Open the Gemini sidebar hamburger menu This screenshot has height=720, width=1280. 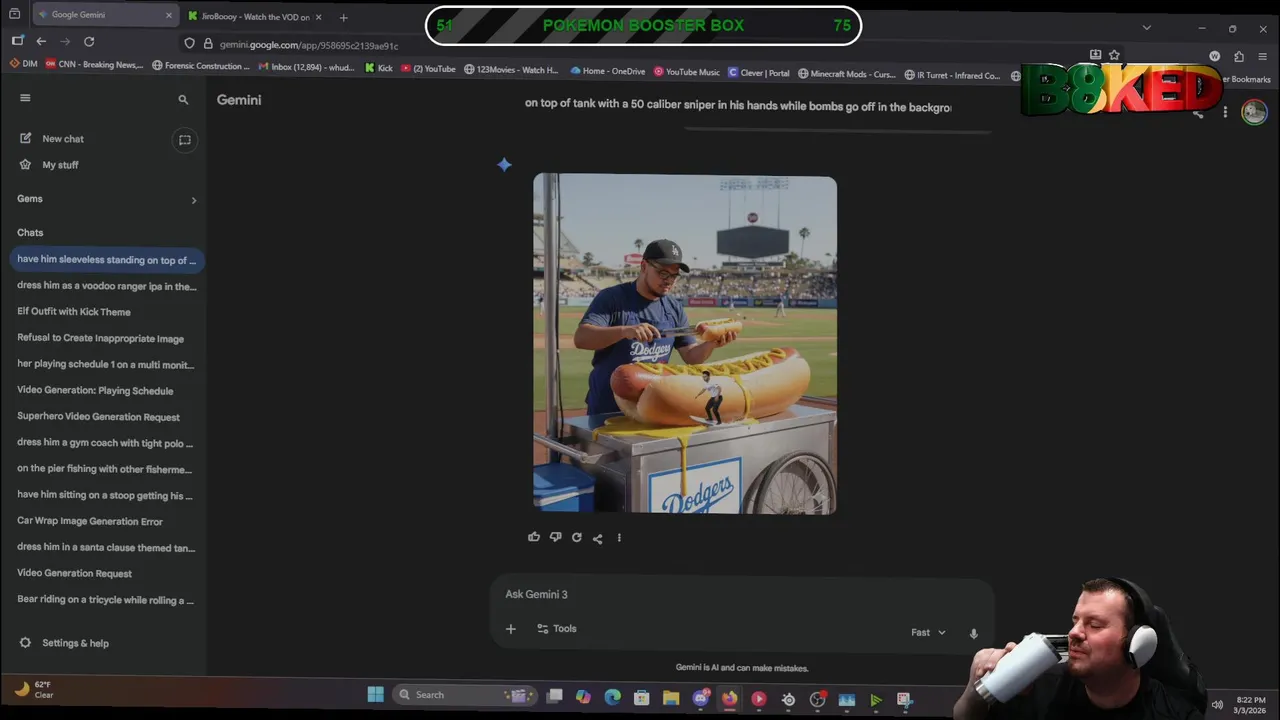point(25,98)
